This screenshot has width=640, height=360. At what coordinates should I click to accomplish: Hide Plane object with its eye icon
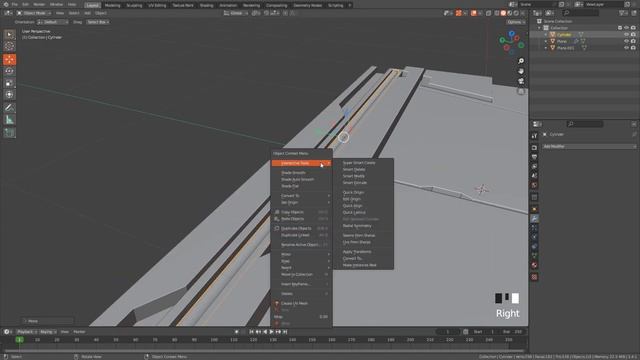pyautogui.click(x=627, y=41)
